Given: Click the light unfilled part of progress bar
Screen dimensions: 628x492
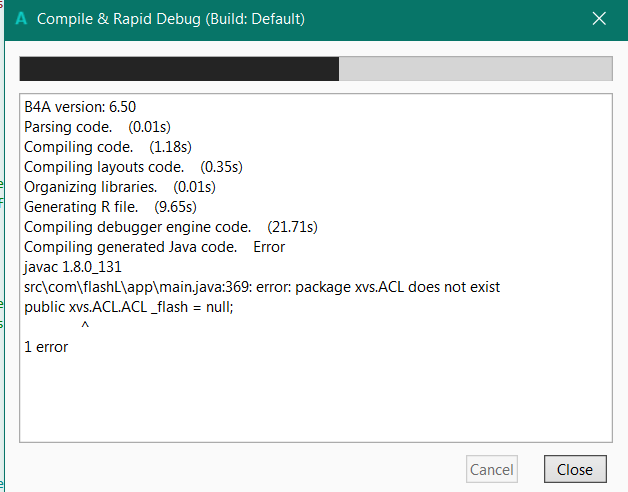Looking at the screenshot, I should 475,68.
